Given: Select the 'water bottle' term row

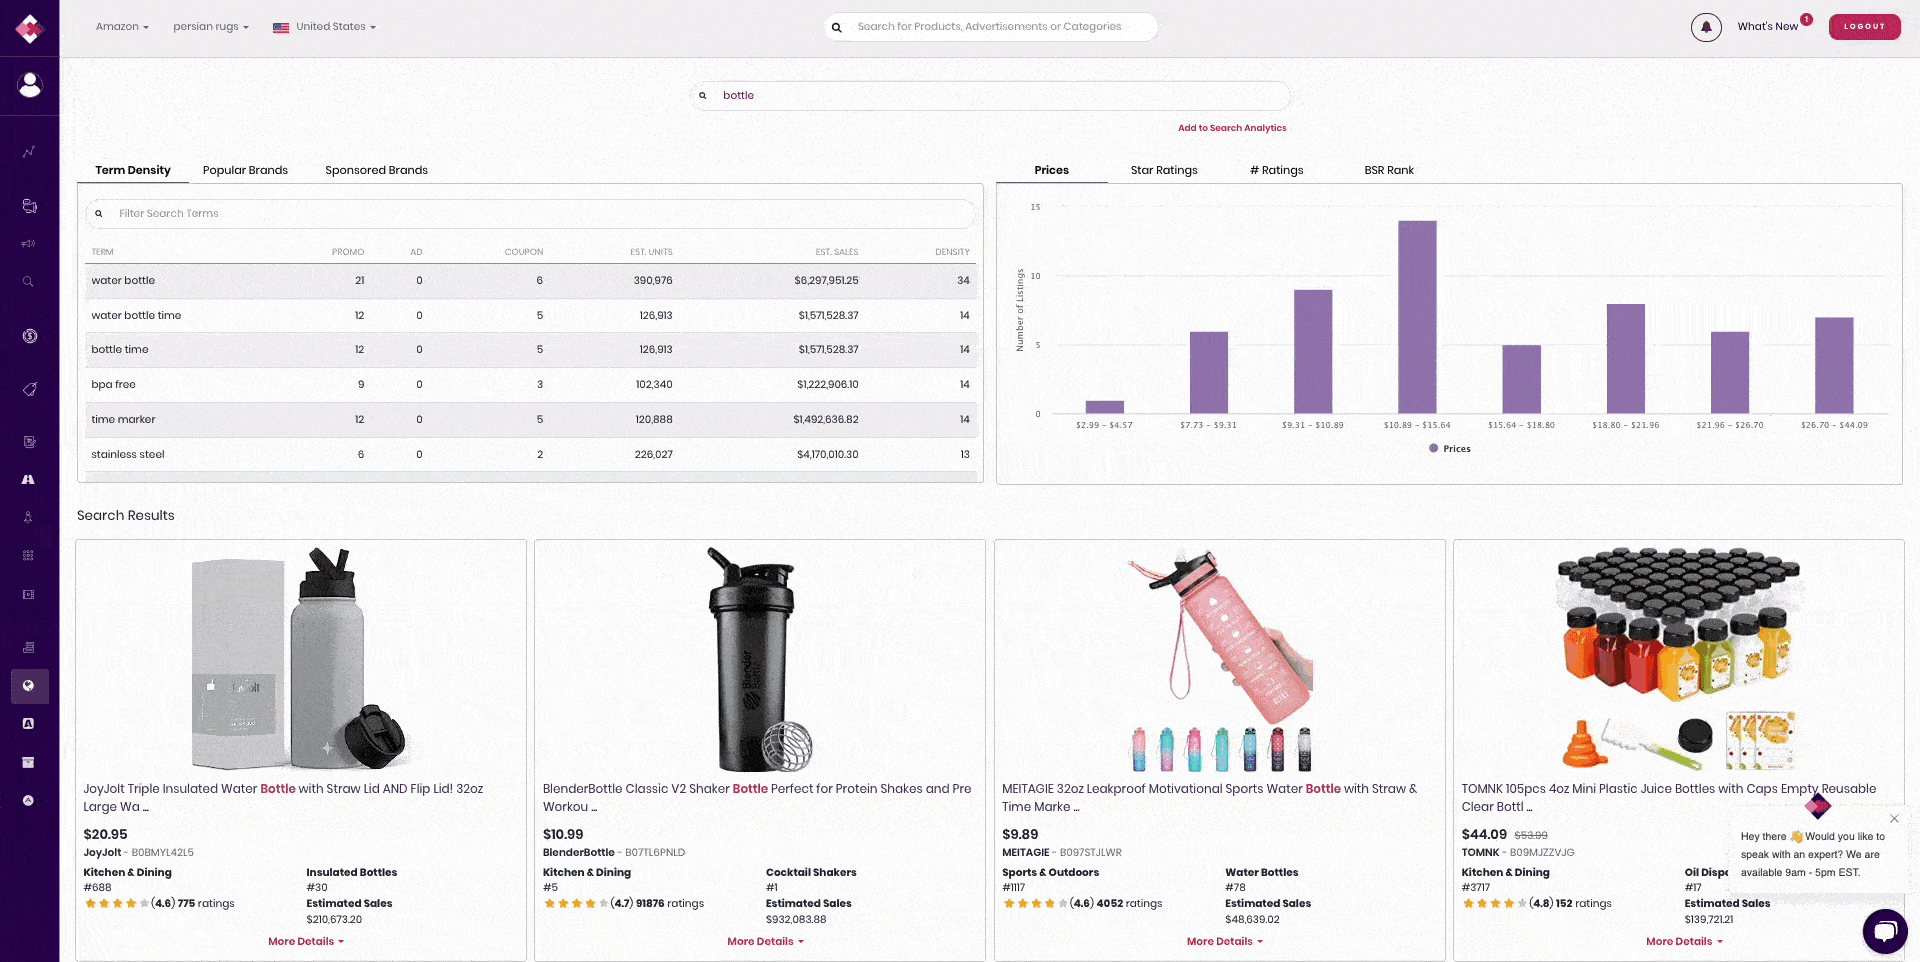Looking at the screenshot, I should pos(531,281).
